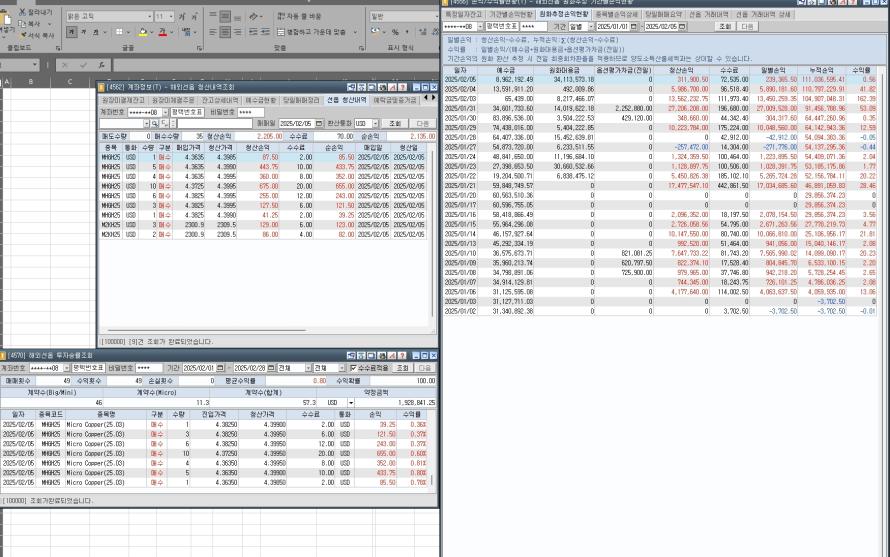Click the magnifier search icon in window 4562
The width and height of the screenshot is (890, 557).
click(x=154, y=123)
